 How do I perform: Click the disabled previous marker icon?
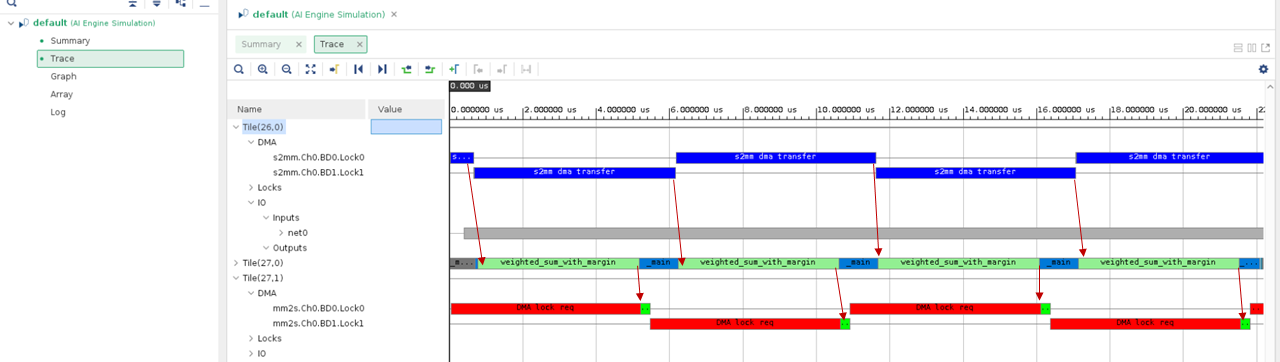coord(478,69)
